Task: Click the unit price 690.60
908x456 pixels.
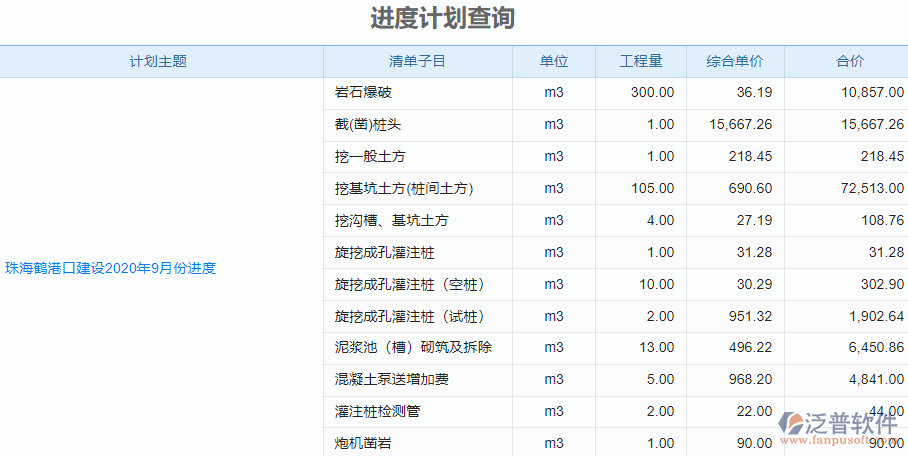Action: click(750, 188)
